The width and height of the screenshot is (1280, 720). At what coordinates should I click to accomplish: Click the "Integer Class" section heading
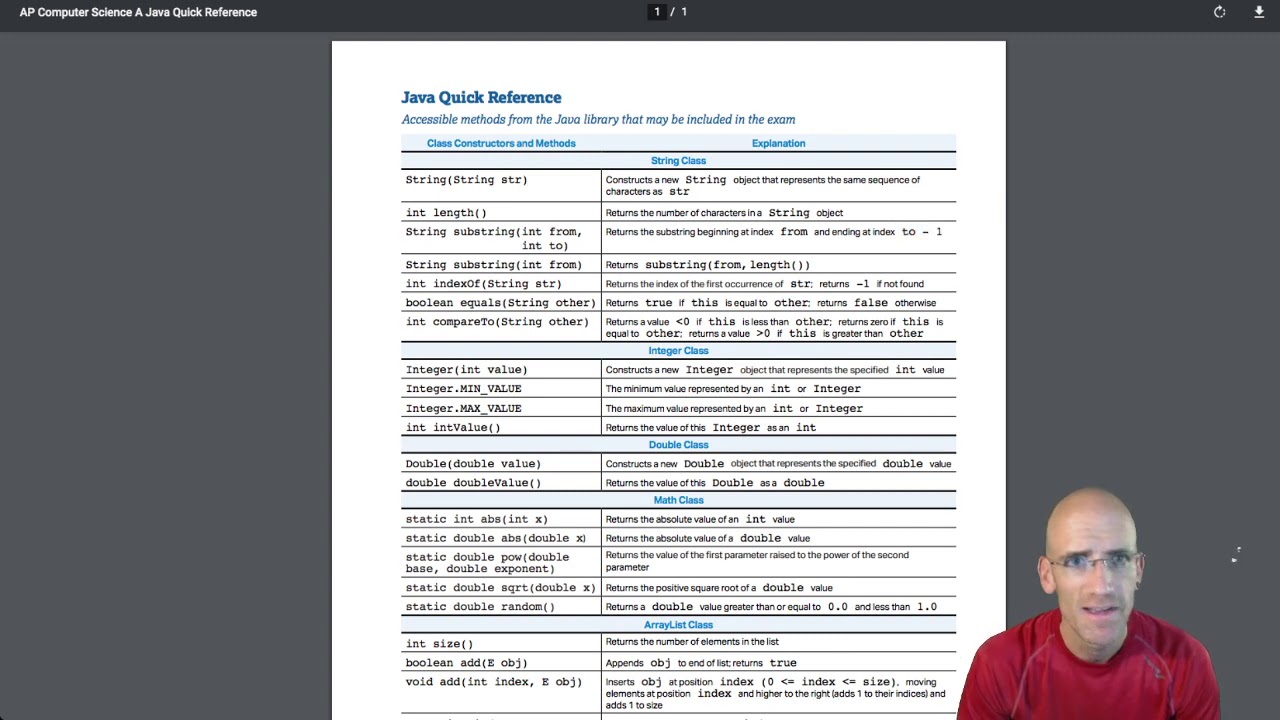tap(678, 350)
